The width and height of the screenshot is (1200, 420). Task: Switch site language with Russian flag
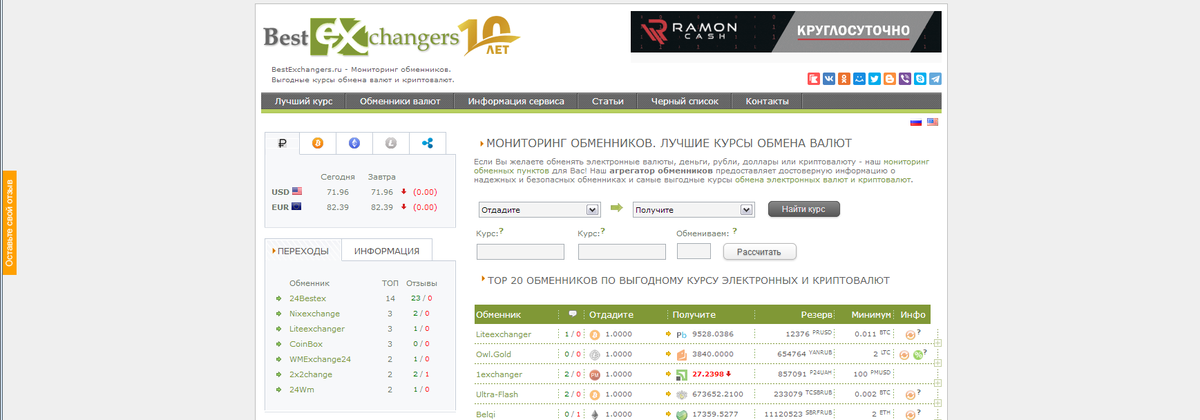pyautogui.click(x=916, y=122)
